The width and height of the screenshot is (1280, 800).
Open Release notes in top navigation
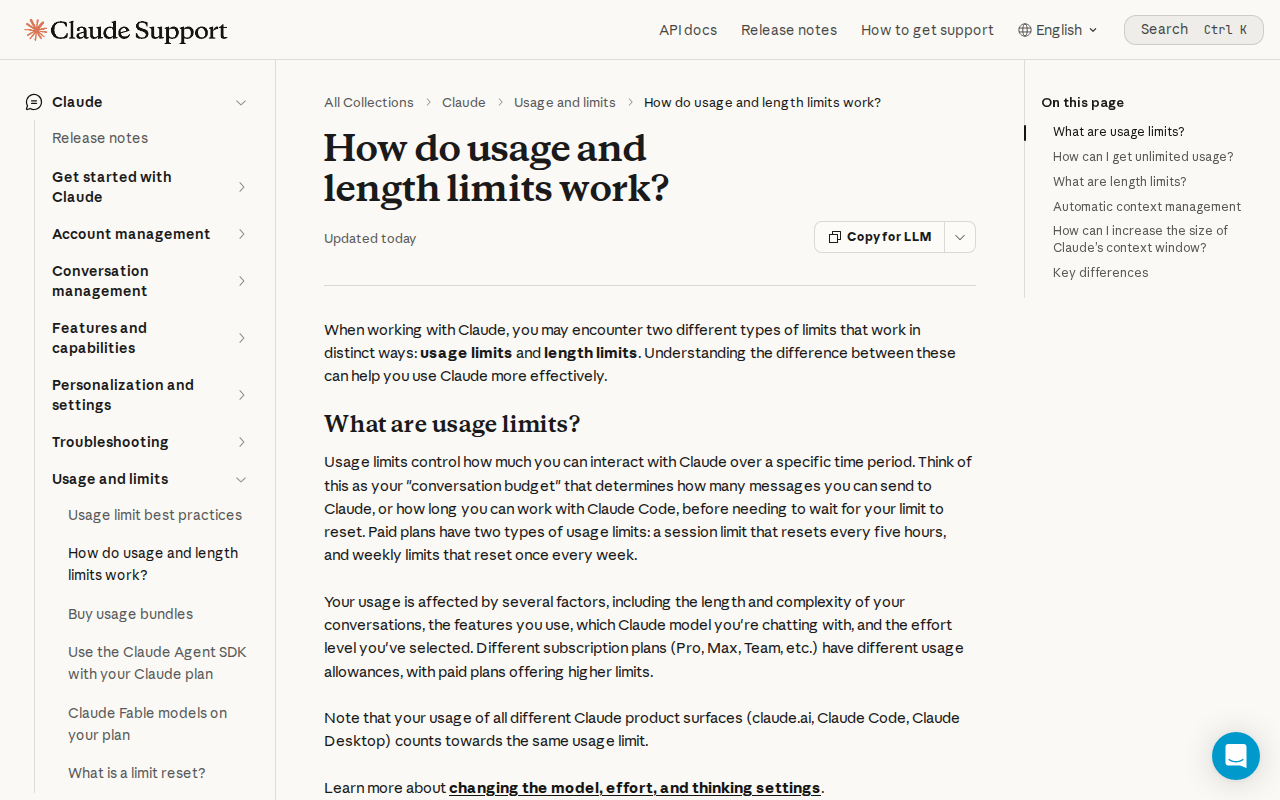point(789,30)
